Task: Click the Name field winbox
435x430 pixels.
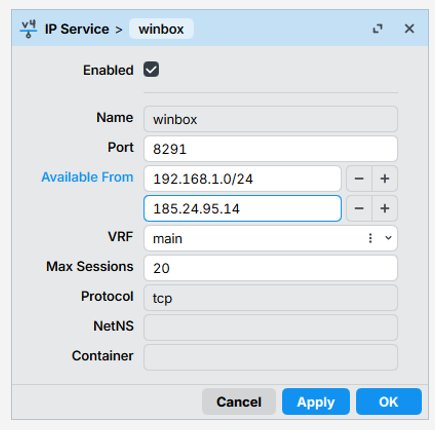Action: (270, 119)
